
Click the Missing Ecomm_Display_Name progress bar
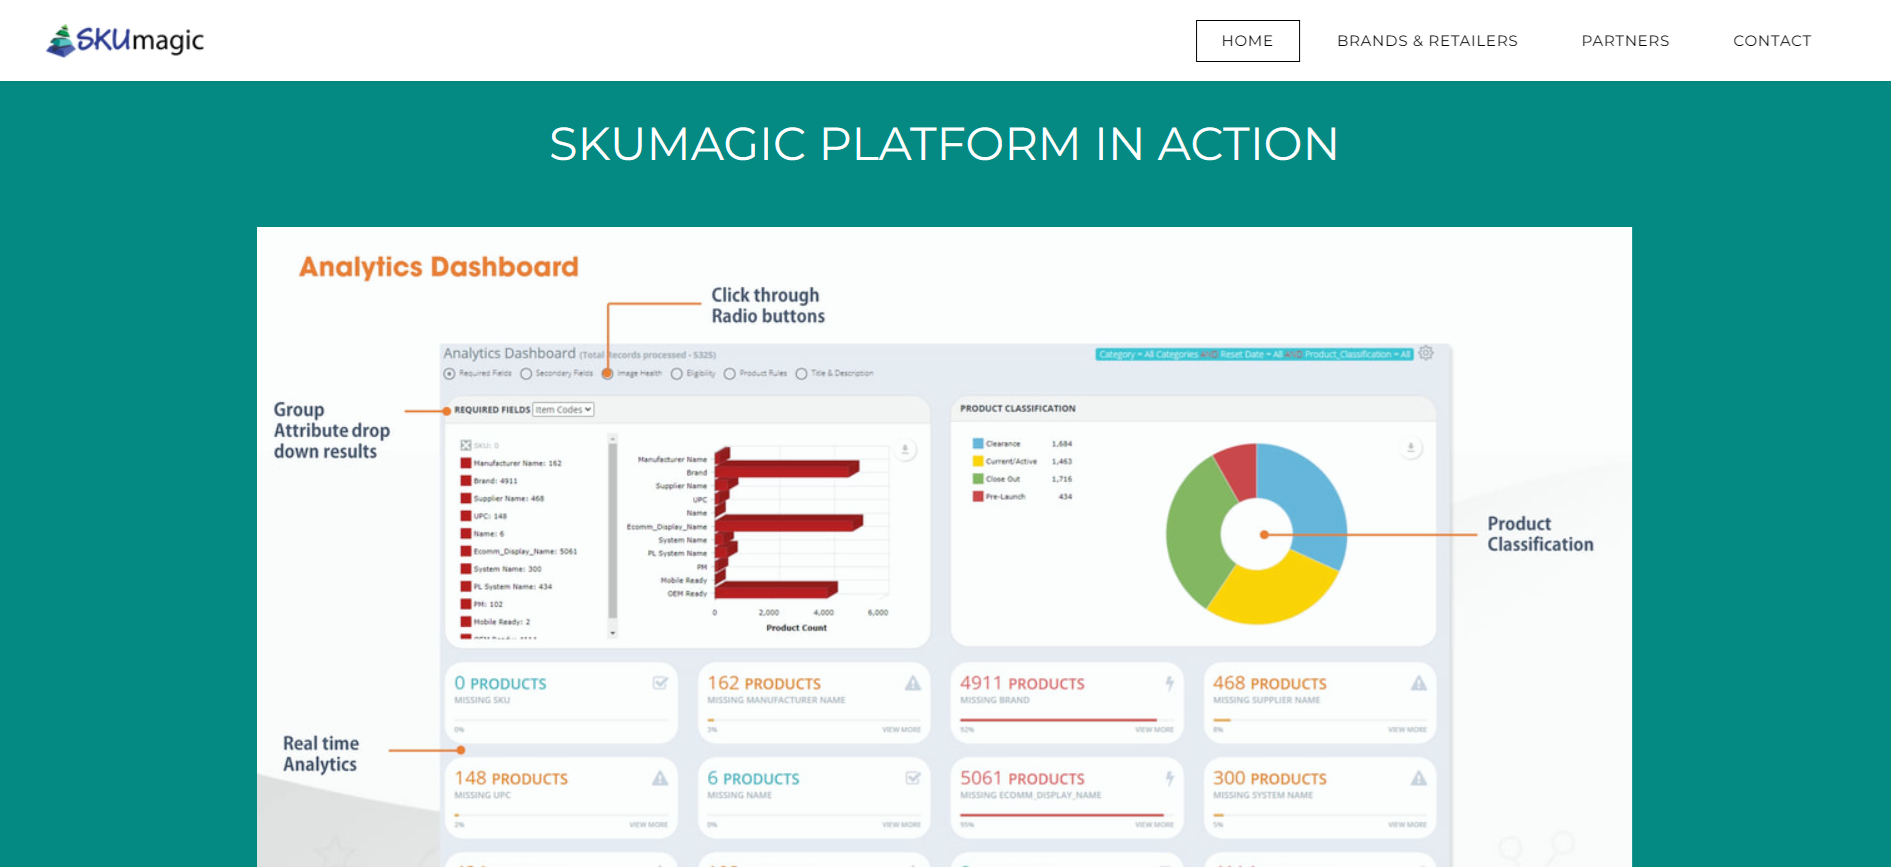click(x=1067, y=815)
